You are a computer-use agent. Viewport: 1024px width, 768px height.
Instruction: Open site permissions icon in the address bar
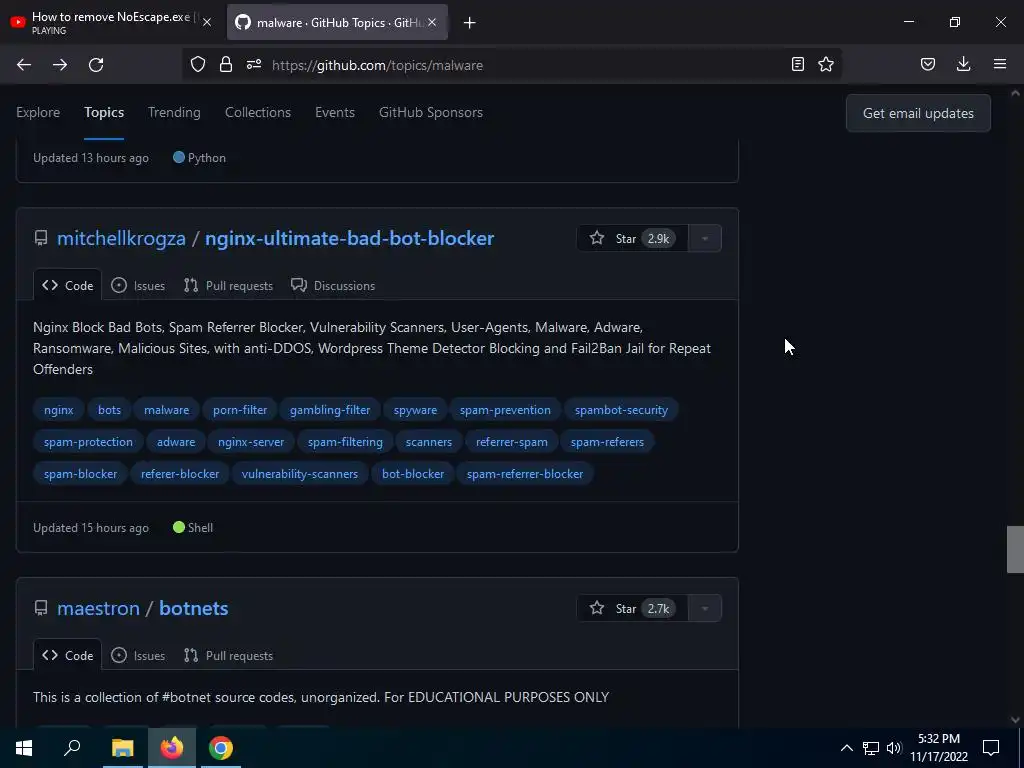(254, 65)
